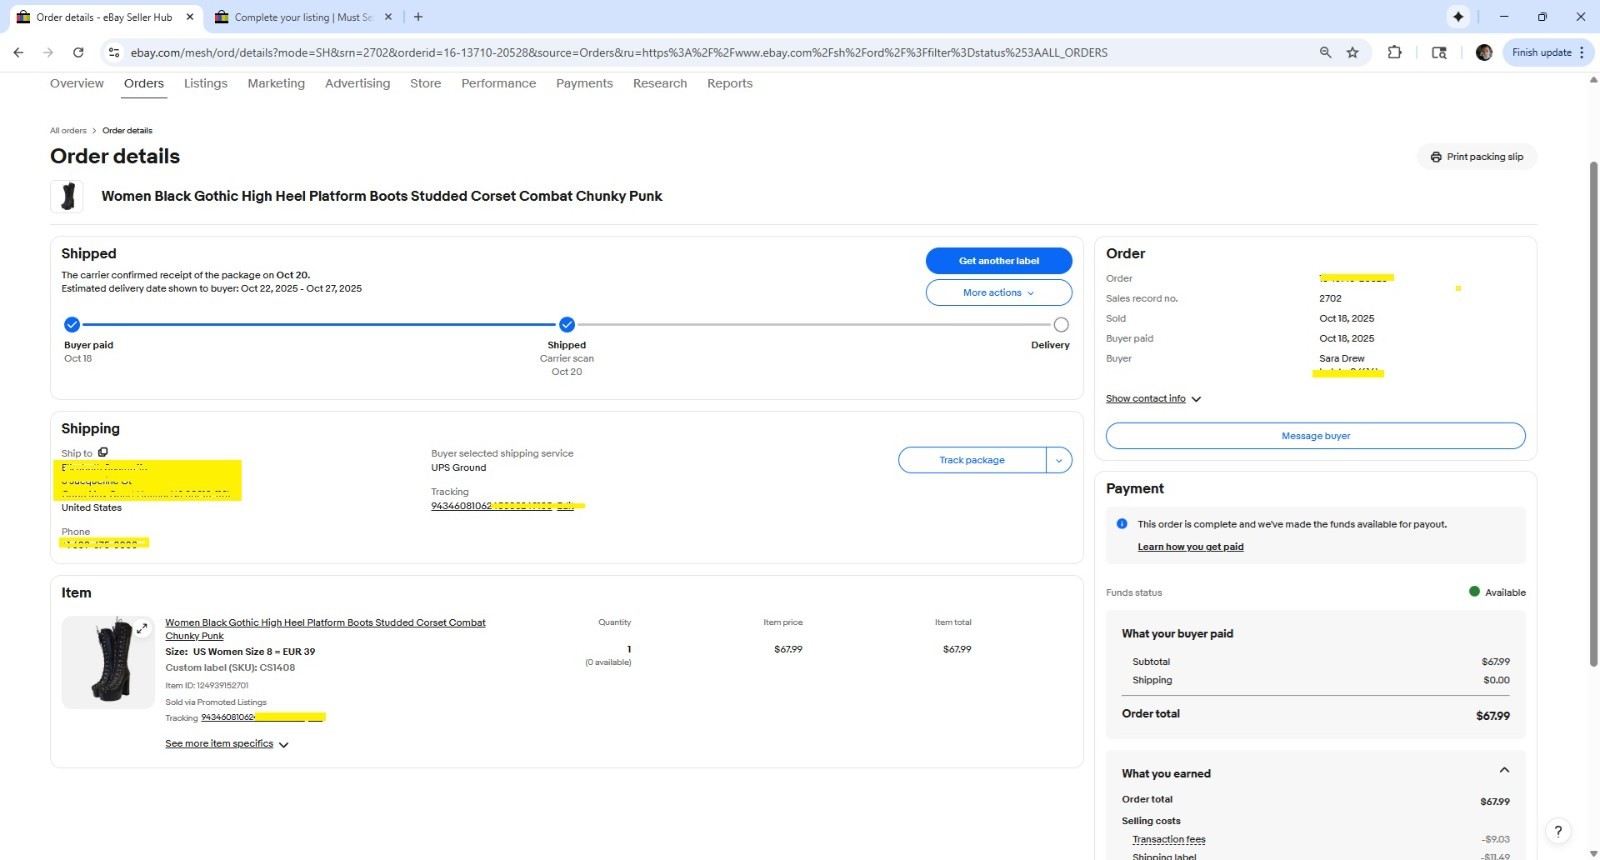This screenshot has height=860, width=1600.
Task: Click the Custom label SKU CS1408 text
Action: click(x=230, y=668)
